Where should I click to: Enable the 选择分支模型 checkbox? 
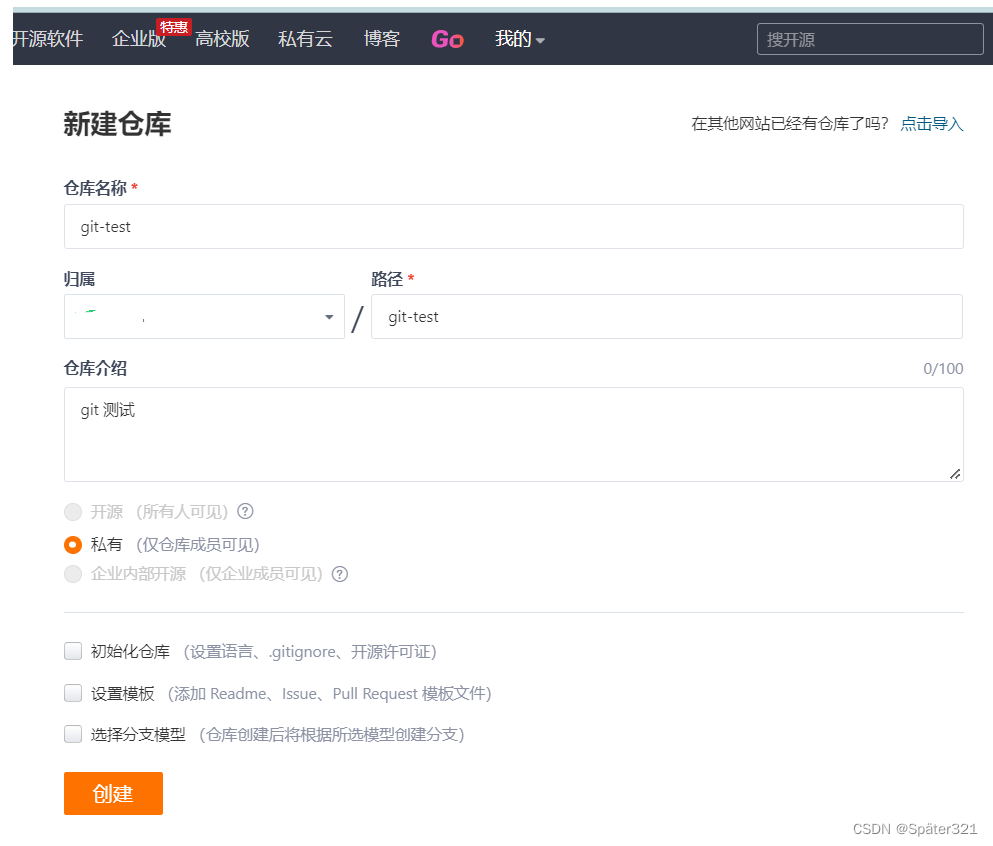[x=73, y=734]
